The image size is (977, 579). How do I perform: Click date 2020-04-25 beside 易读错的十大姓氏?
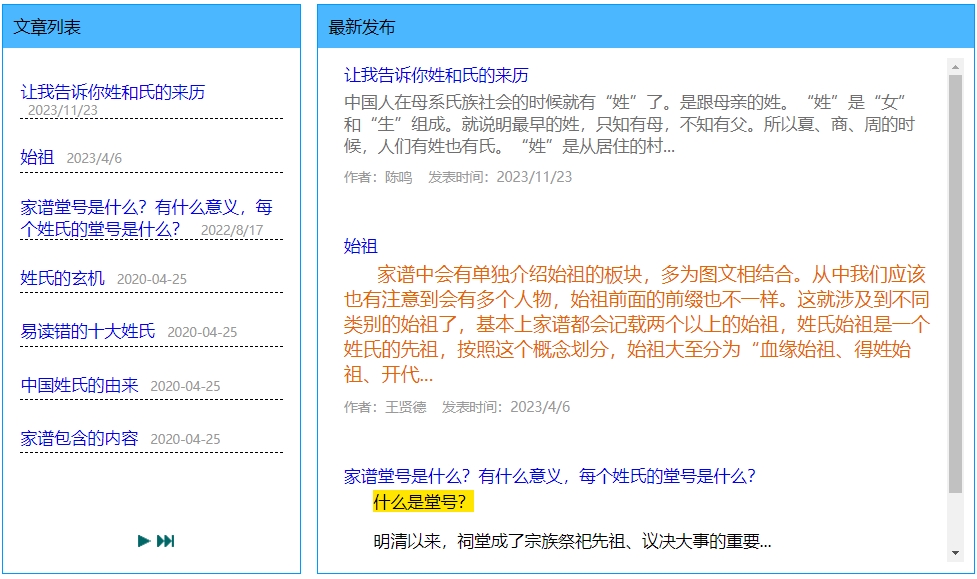(x=203, y=332)
